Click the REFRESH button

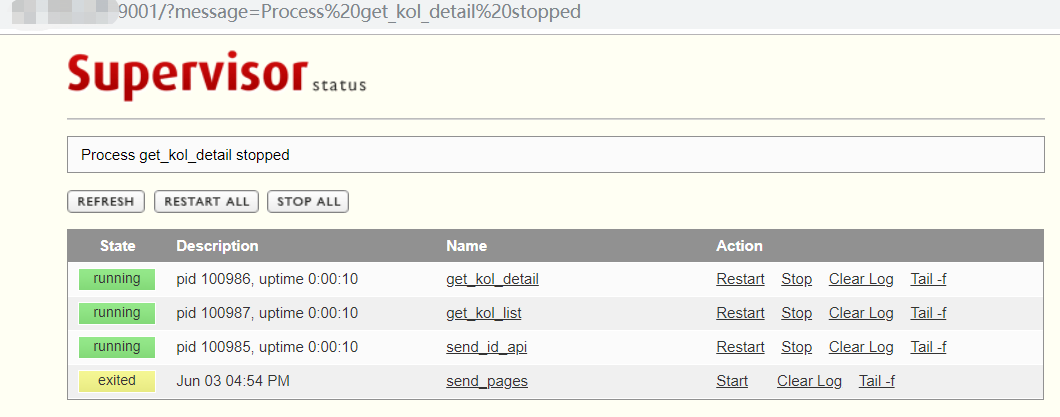106,201
